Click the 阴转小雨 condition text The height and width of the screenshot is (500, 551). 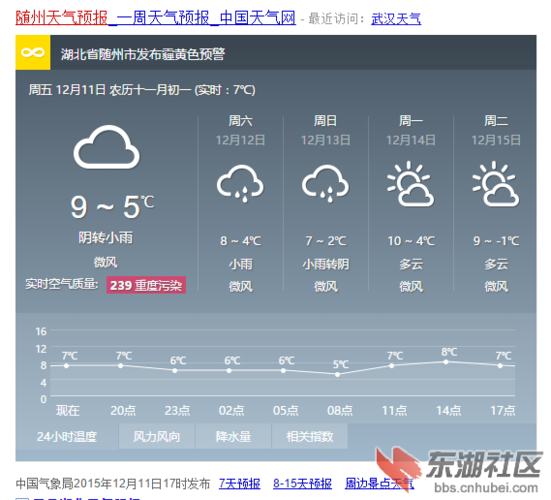click(x=105, y=238)
